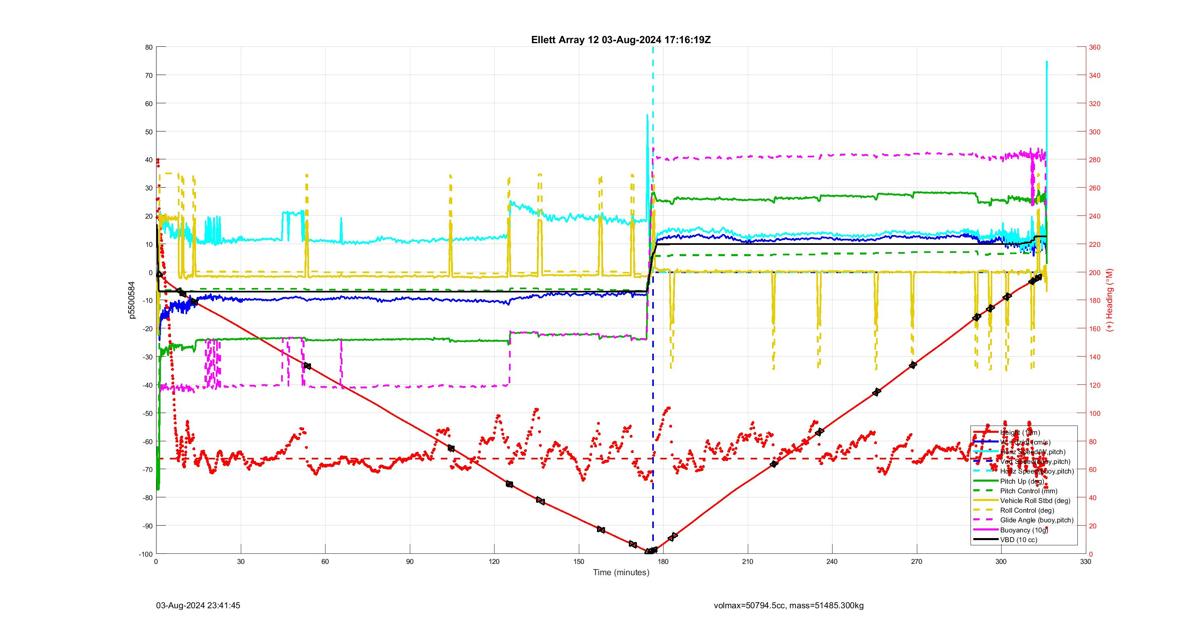Click the Time axis tick label 180
This screenshot has width=1200, height=622.
(x=663, y=562)
